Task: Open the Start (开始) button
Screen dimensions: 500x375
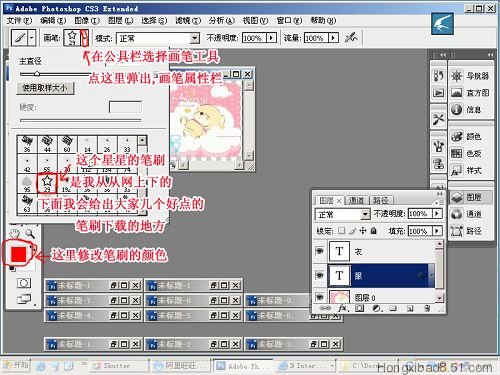Action: (16, 366)
